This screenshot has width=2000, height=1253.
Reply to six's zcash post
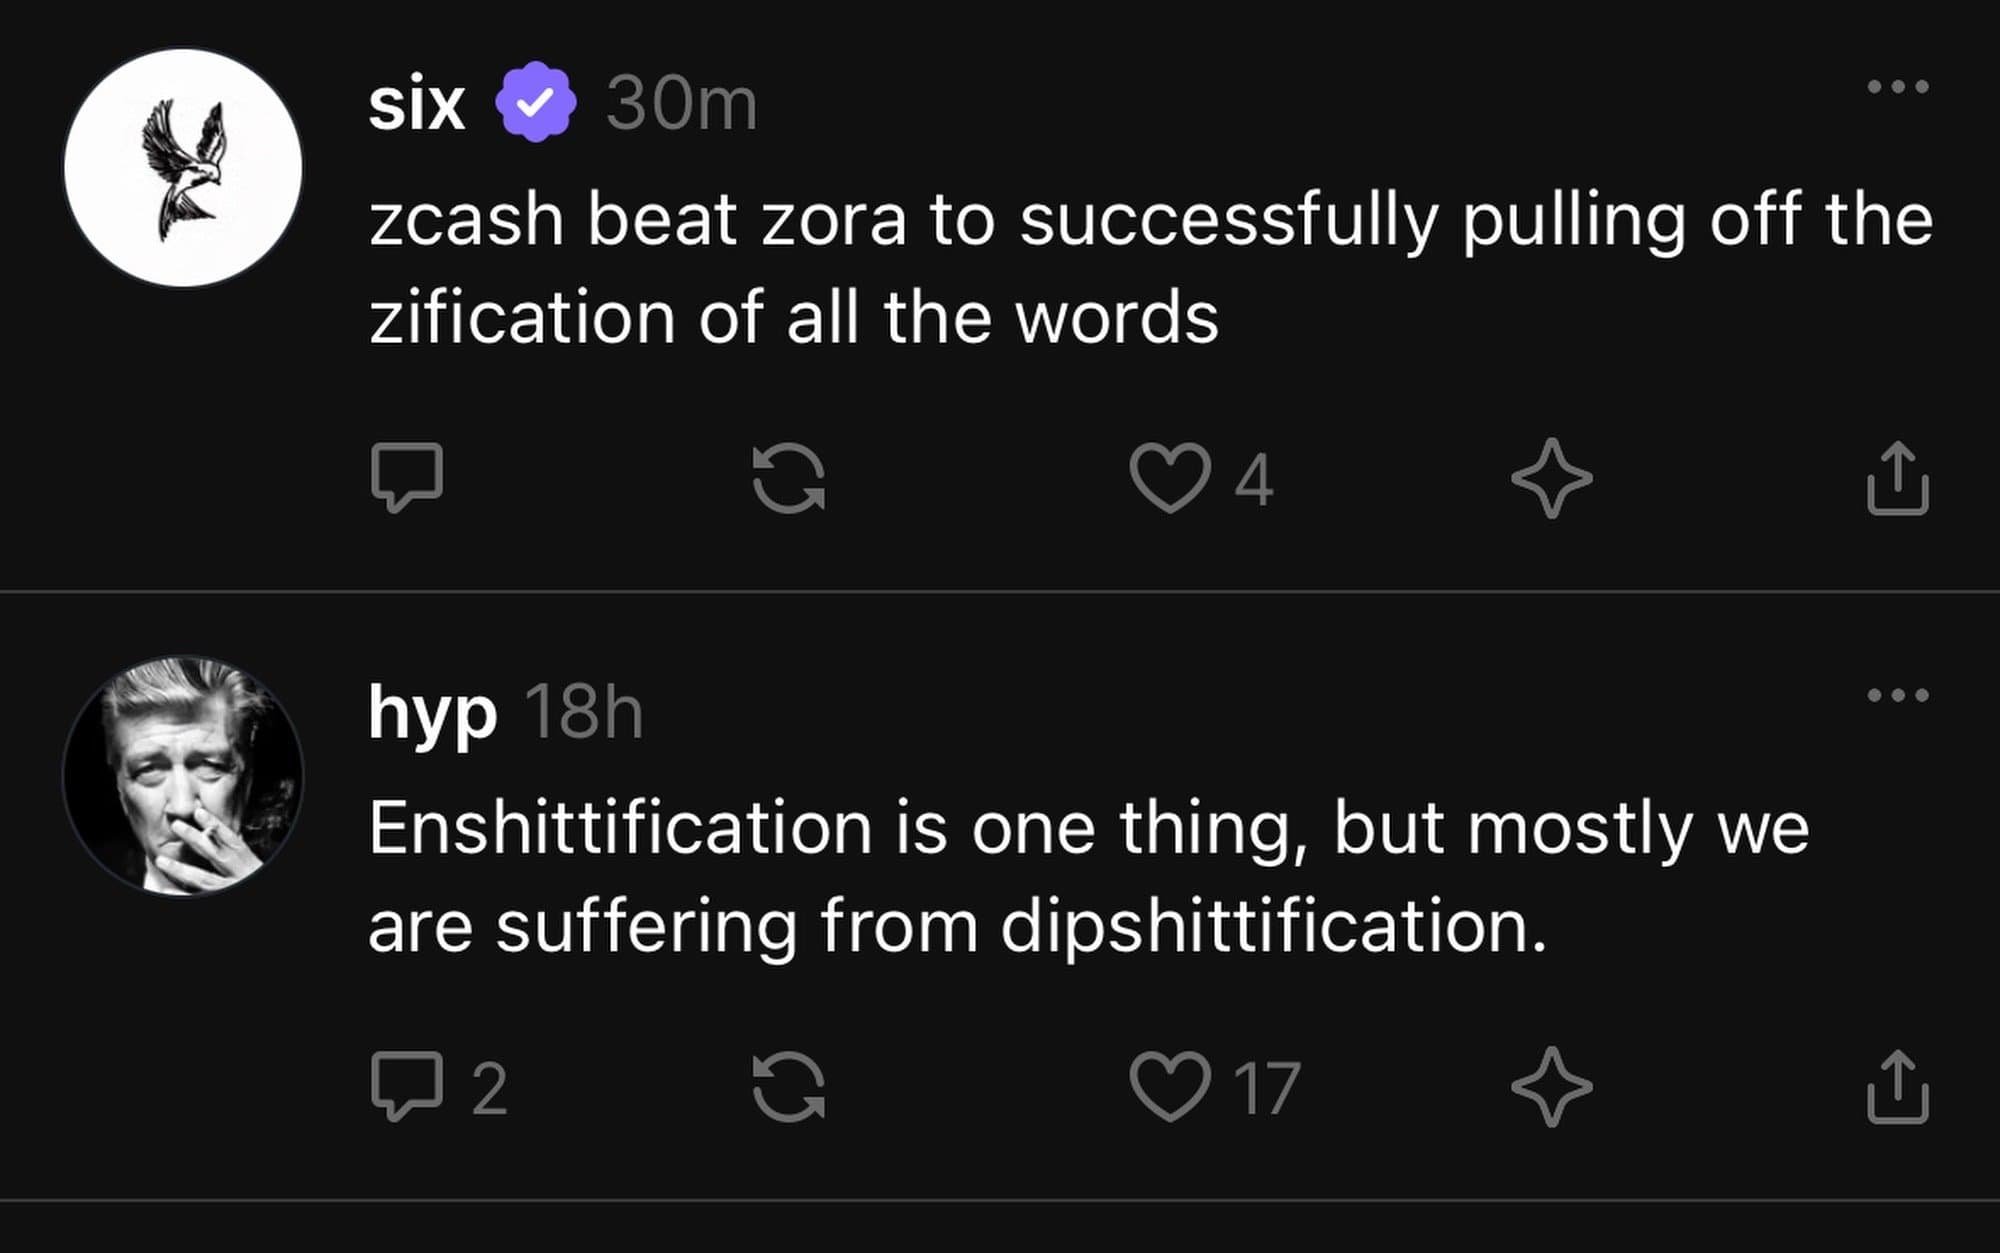coord(407,477)
